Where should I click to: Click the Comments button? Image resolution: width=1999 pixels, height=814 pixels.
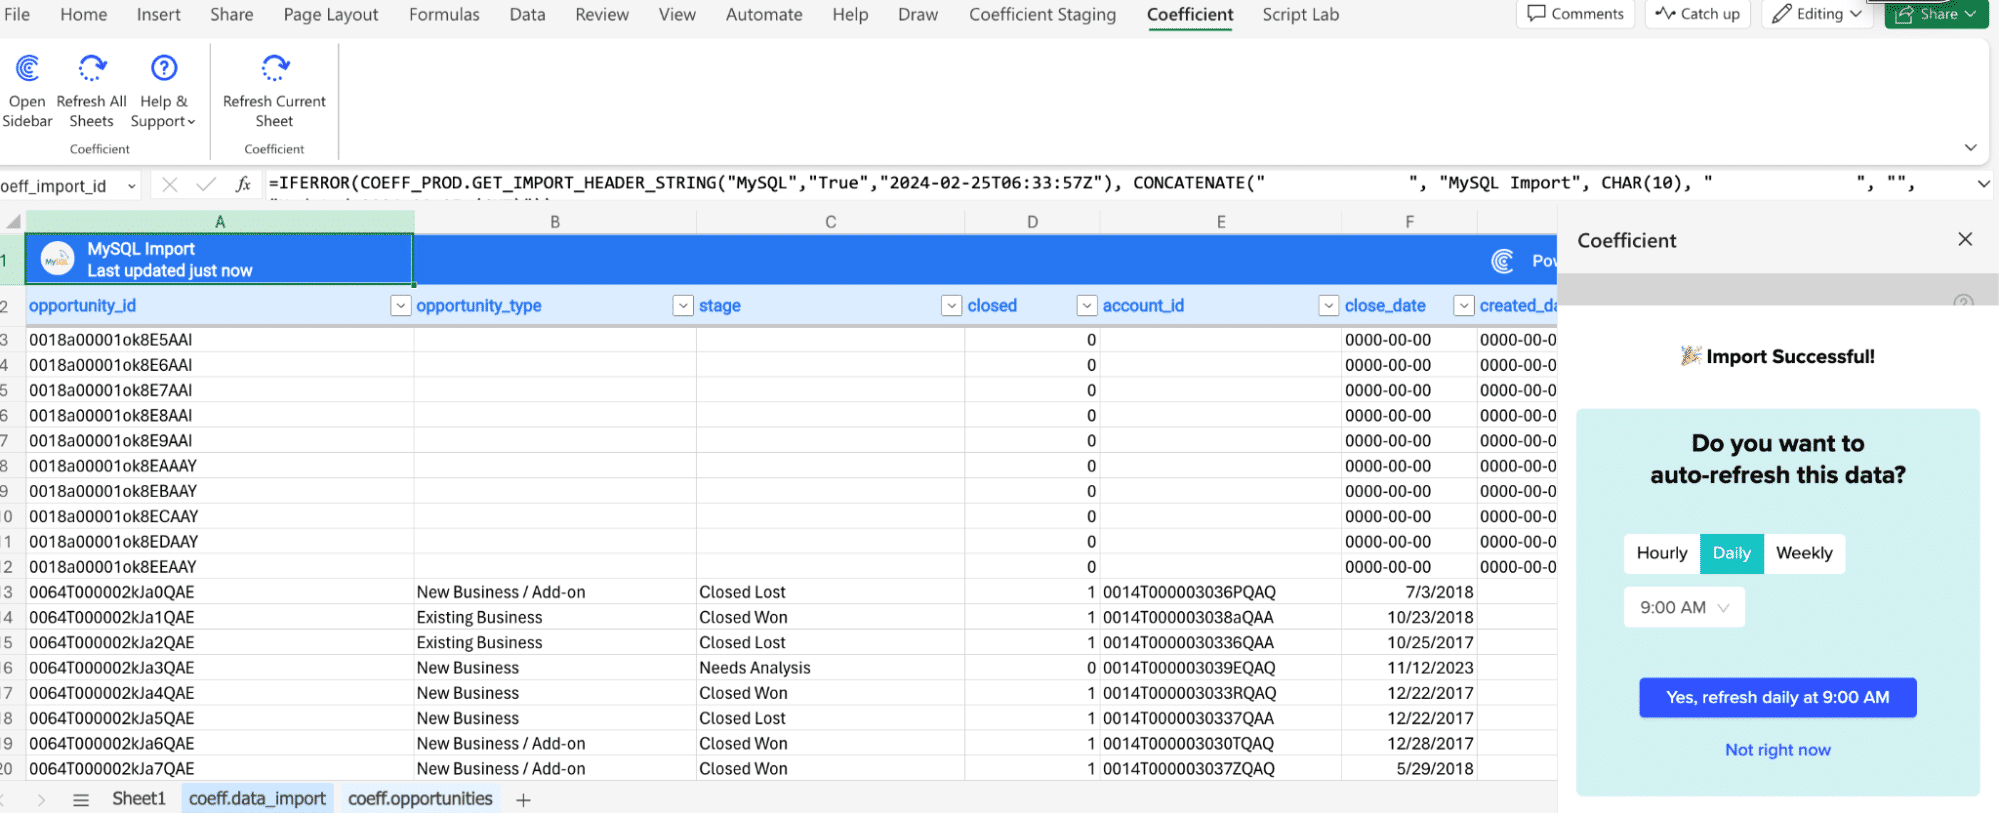point(1575,14)
